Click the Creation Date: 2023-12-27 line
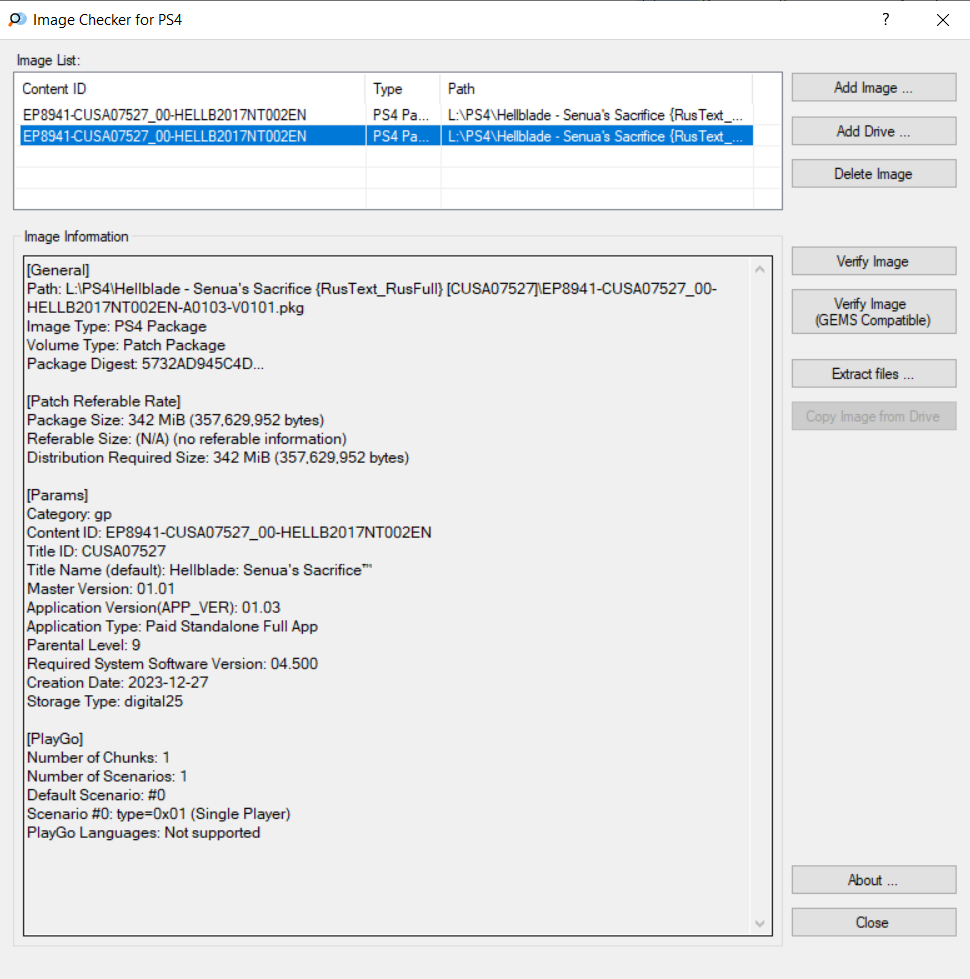Image resolution: width=970 pixels, height=979 pixels. [x=117, y=682]
